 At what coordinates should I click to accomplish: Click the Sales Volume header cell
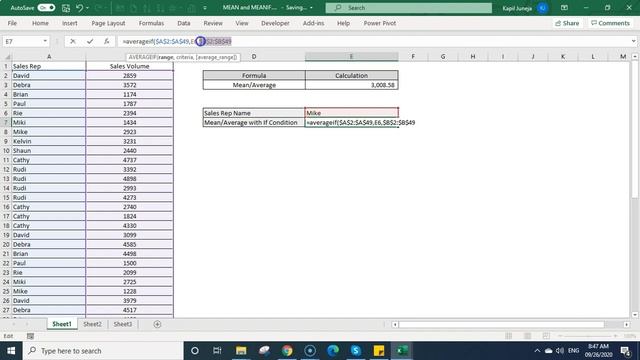coord(129,66)
